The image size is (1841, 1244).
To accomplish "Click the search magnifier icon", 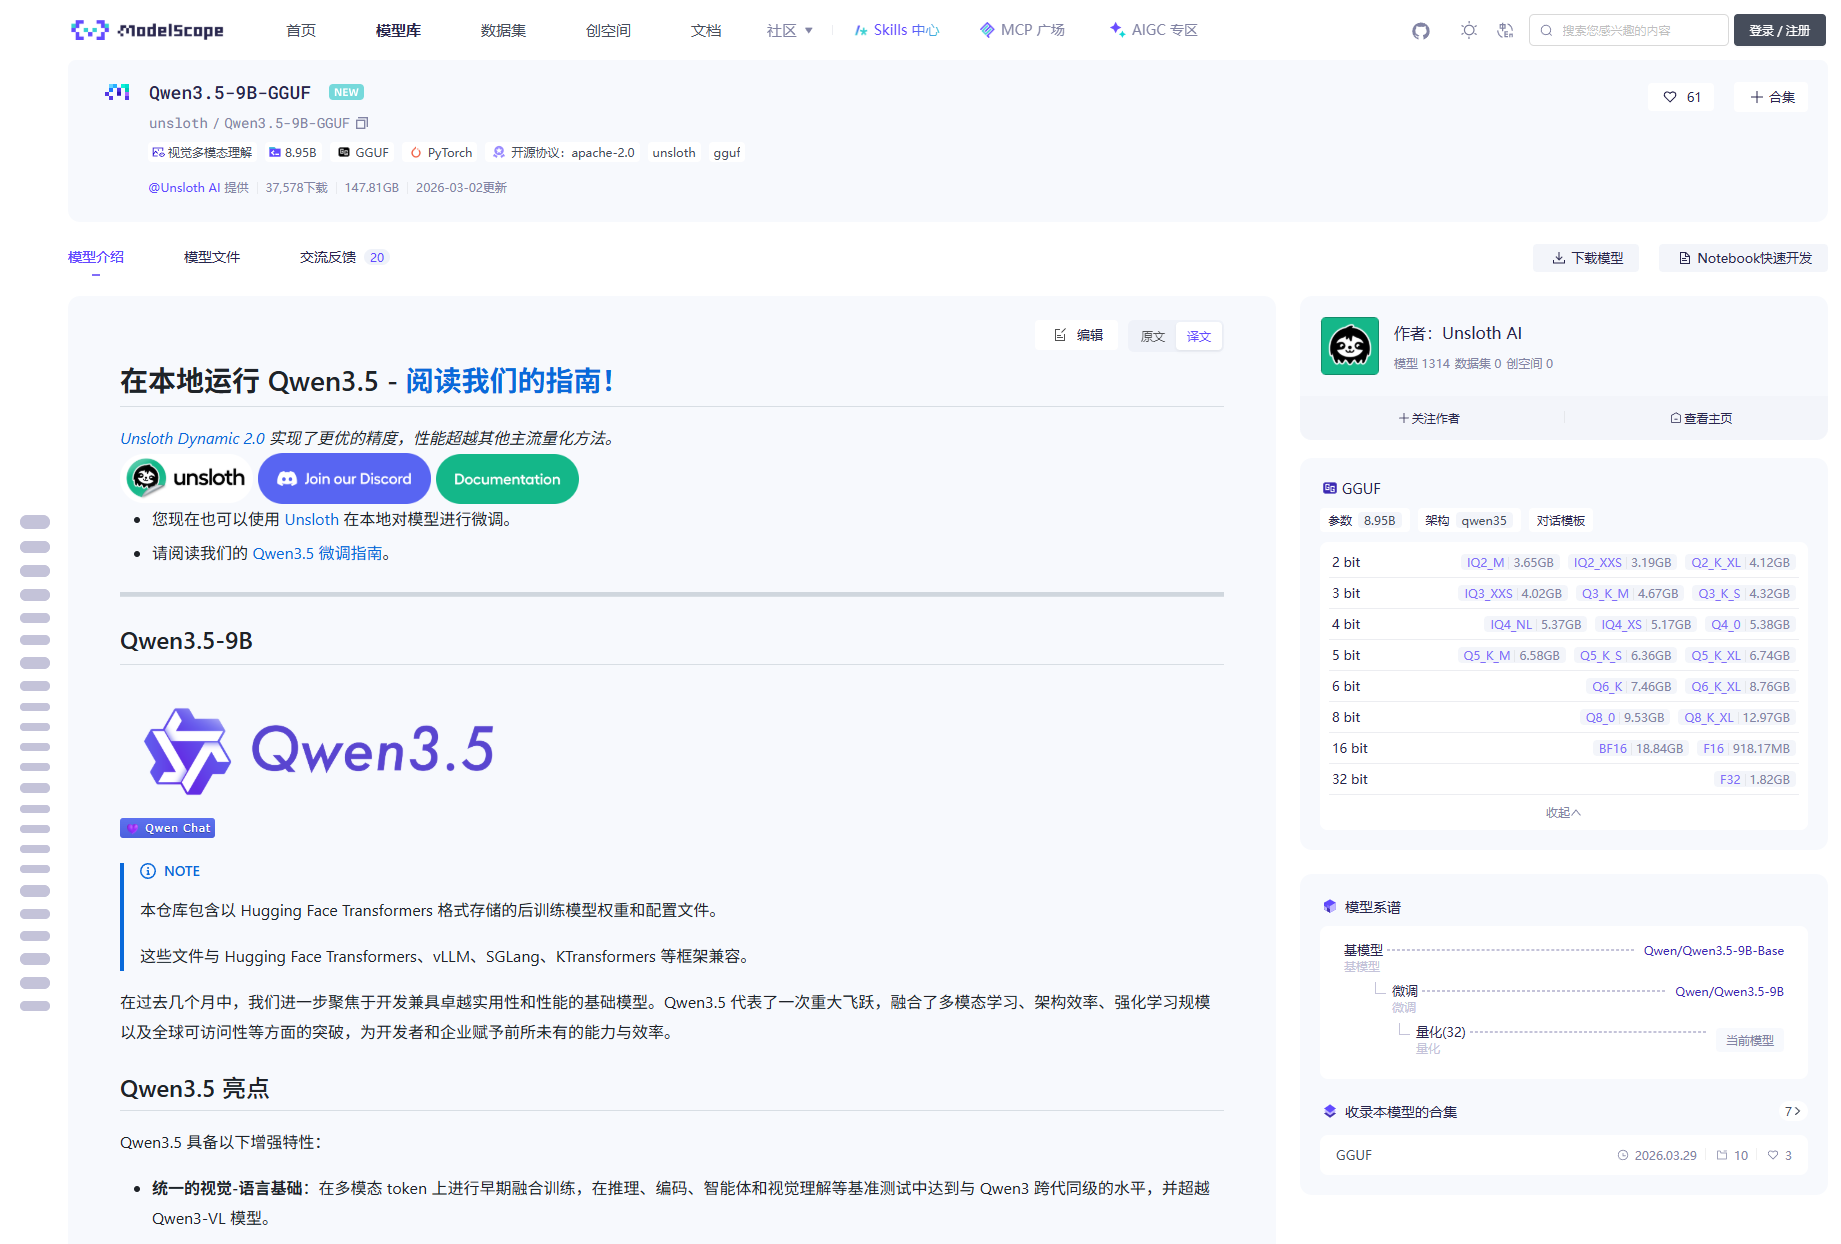I will pos(1546,31).
